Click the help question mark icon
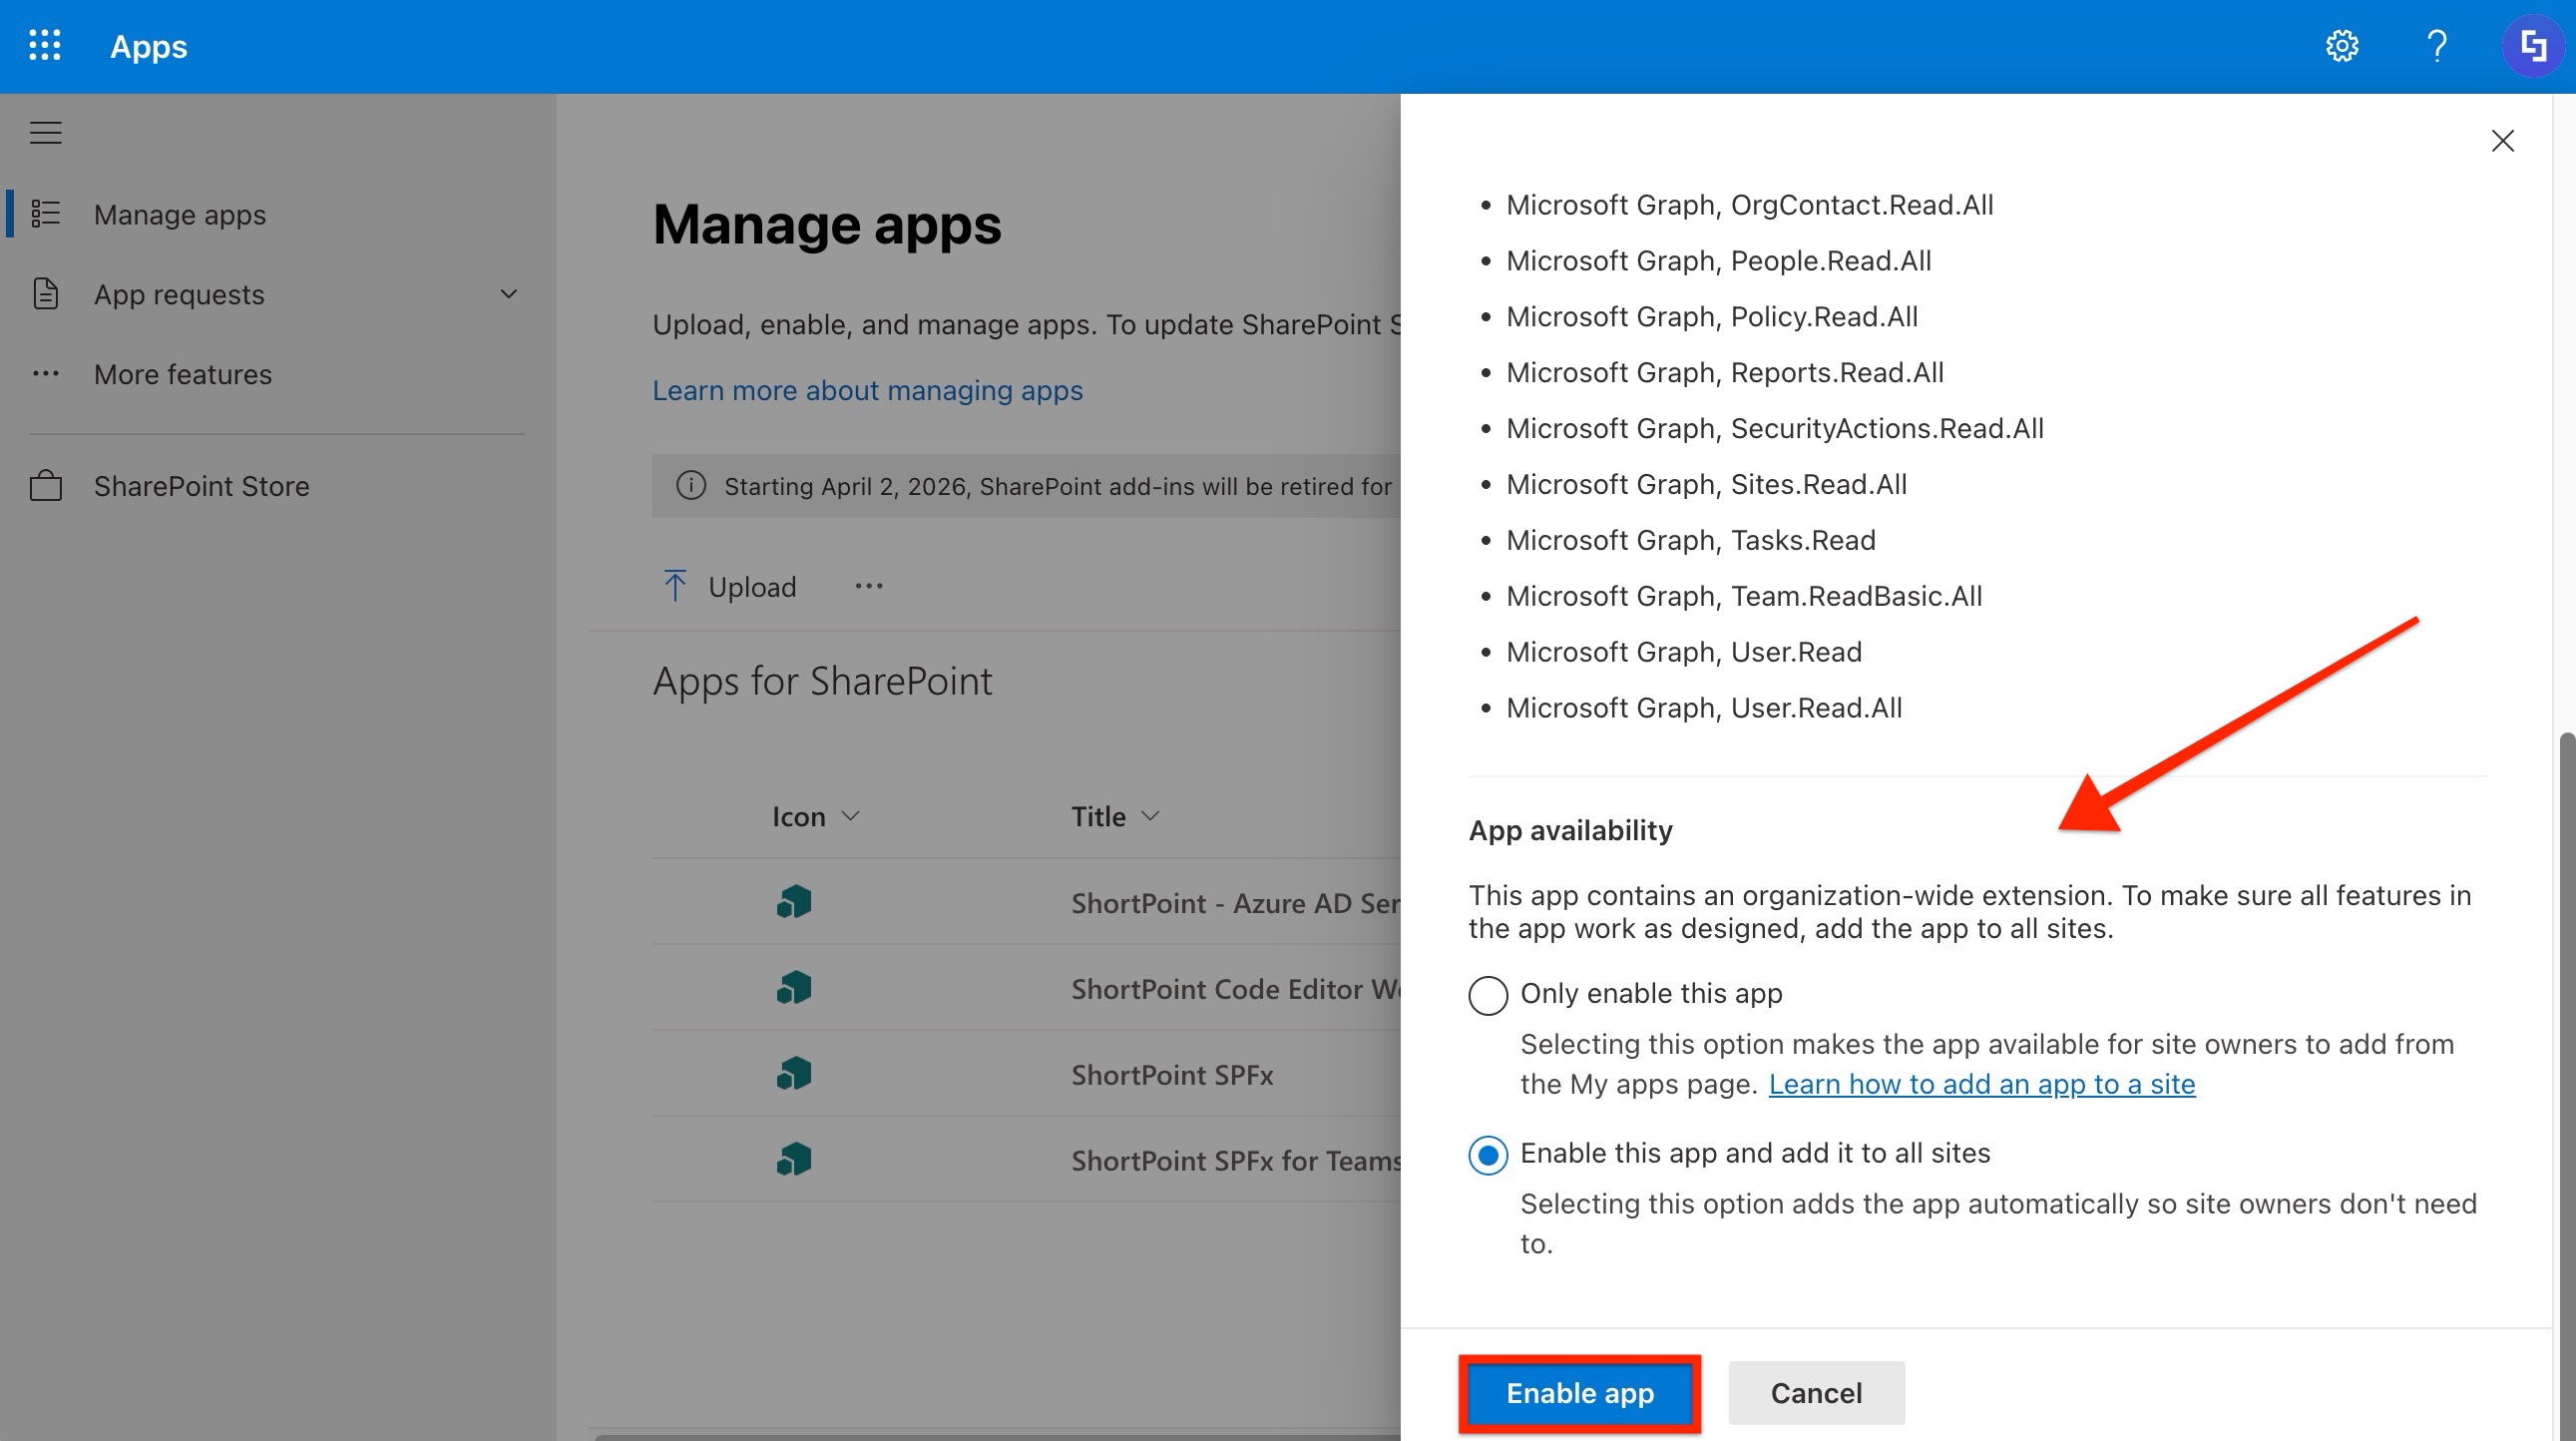 (2437, 46)
